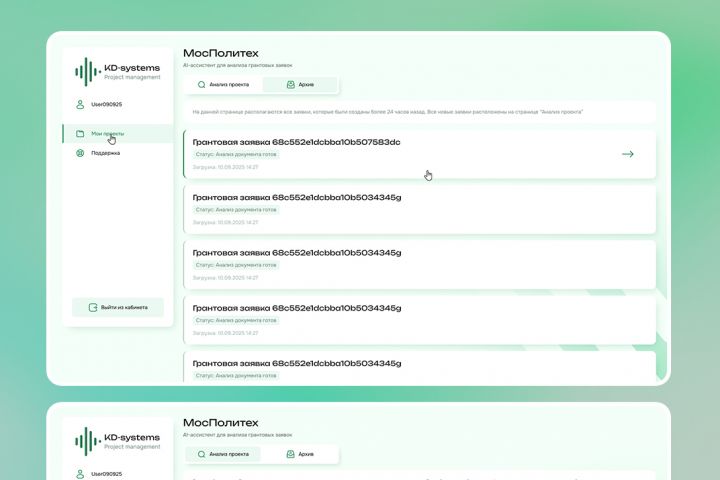Select the Архив tab in upper screen
This screenshot has height=480, width=720.
[x=300, y=85]
